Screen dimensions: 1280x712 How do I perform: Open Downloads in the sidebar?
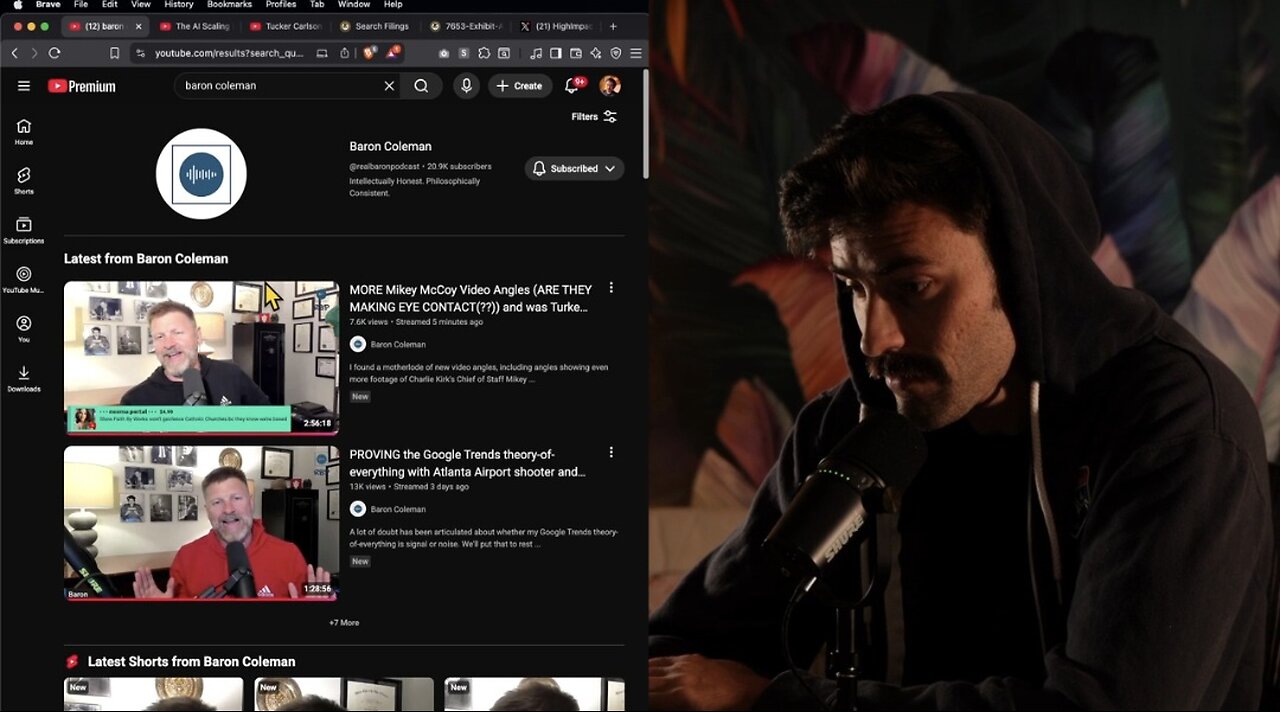(x=24, y=378)
